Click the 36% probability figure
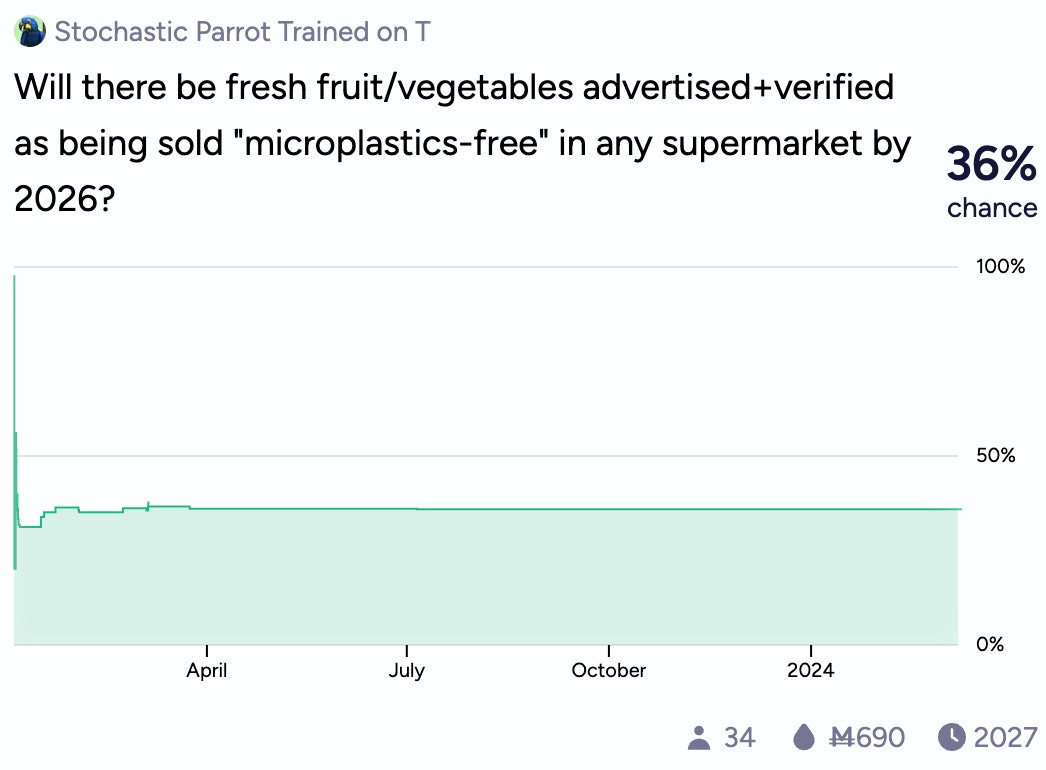This screenshot has height=770, width=1046. 991,164
